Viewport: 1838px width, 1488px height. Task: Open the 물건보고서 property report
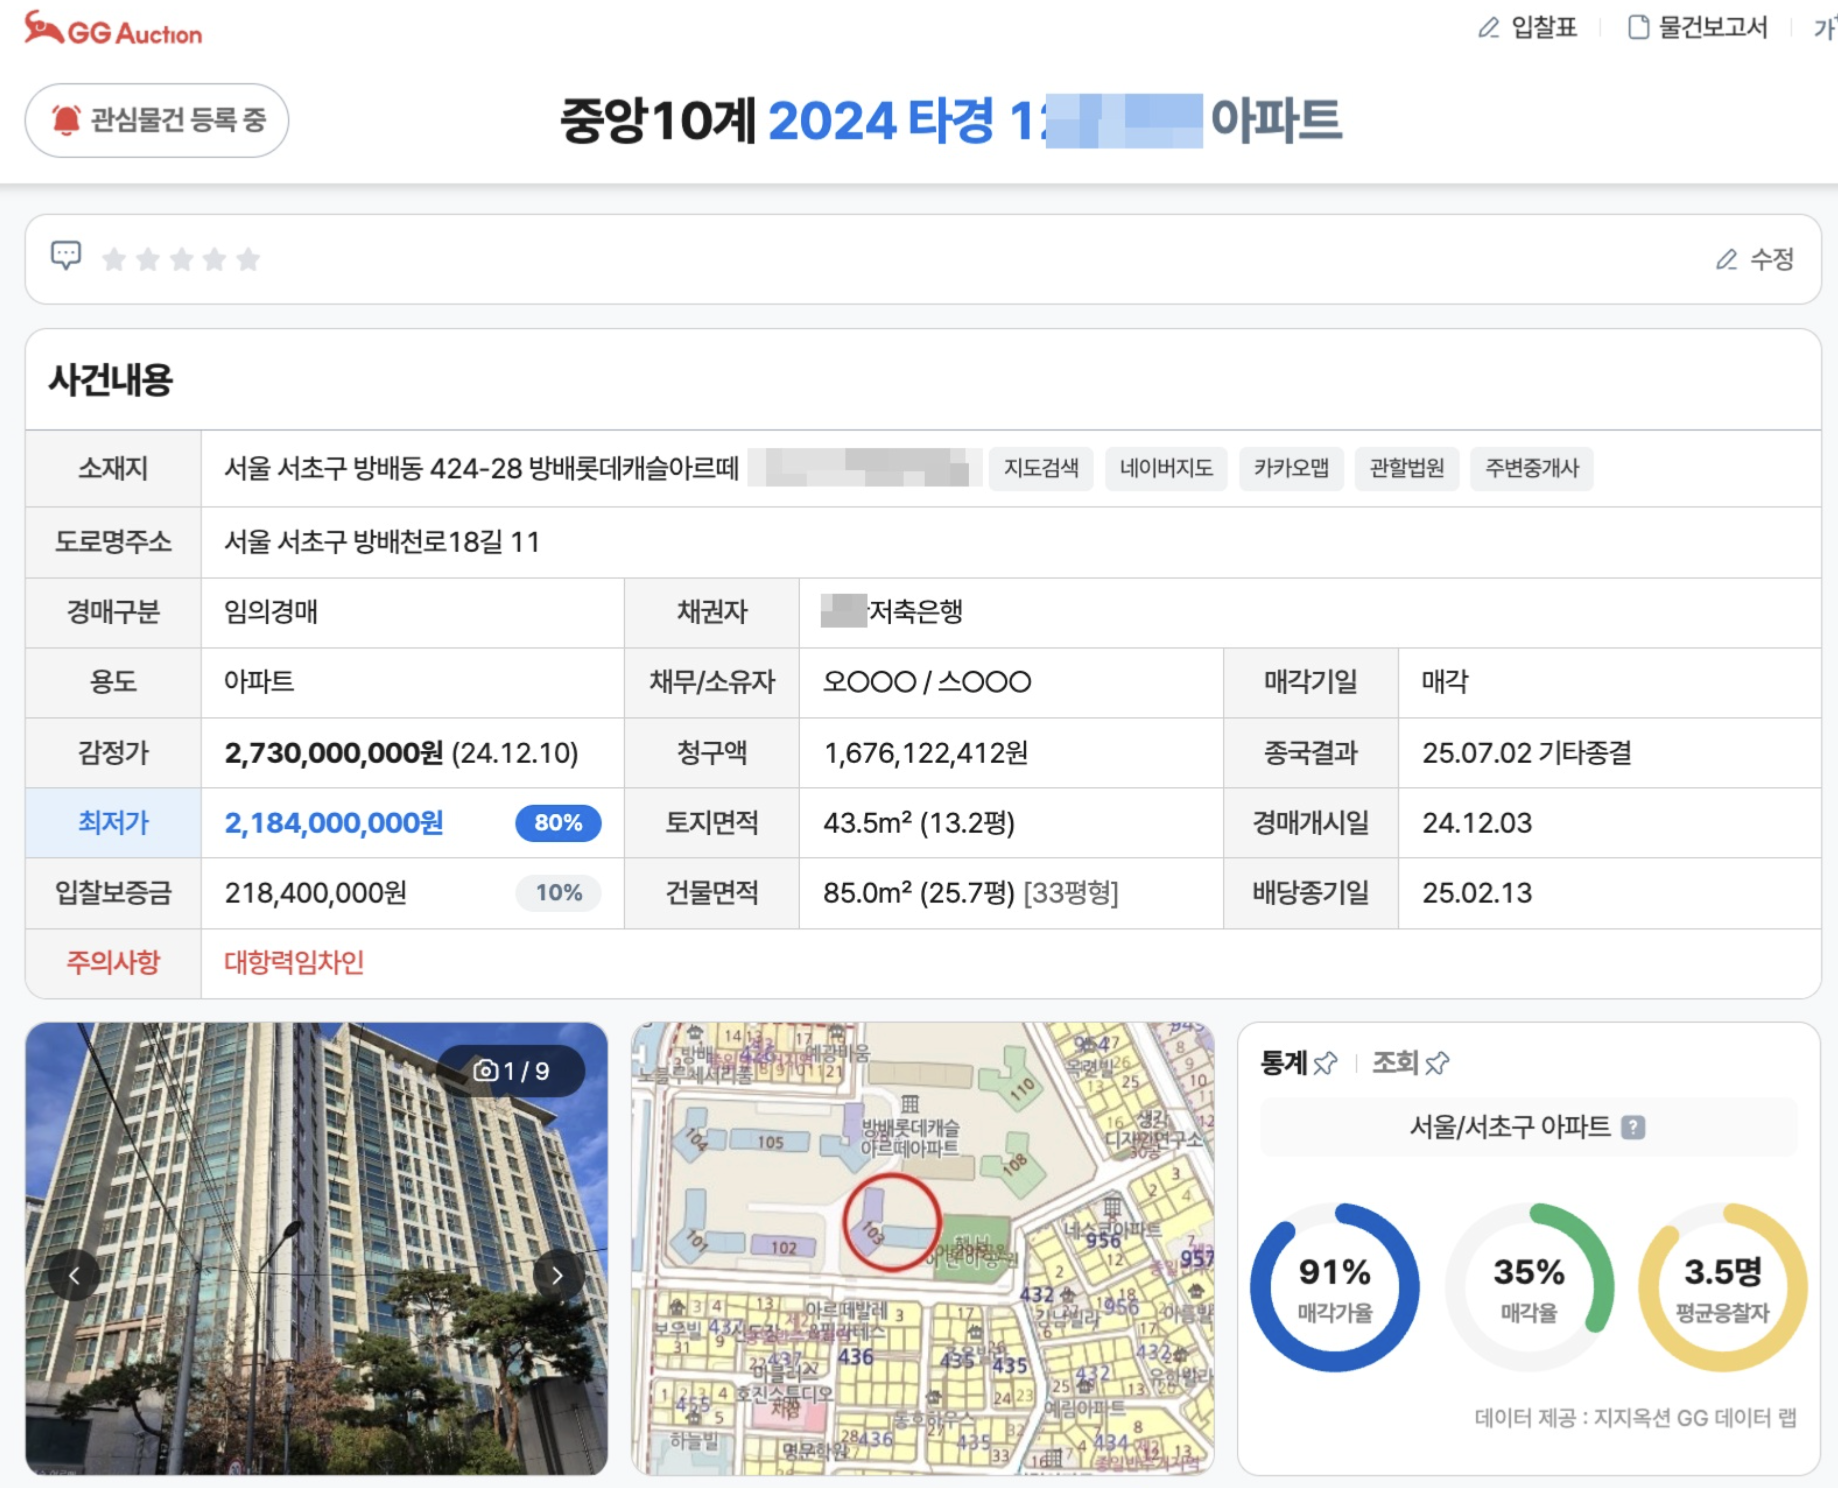click(x=1697, y=28)
